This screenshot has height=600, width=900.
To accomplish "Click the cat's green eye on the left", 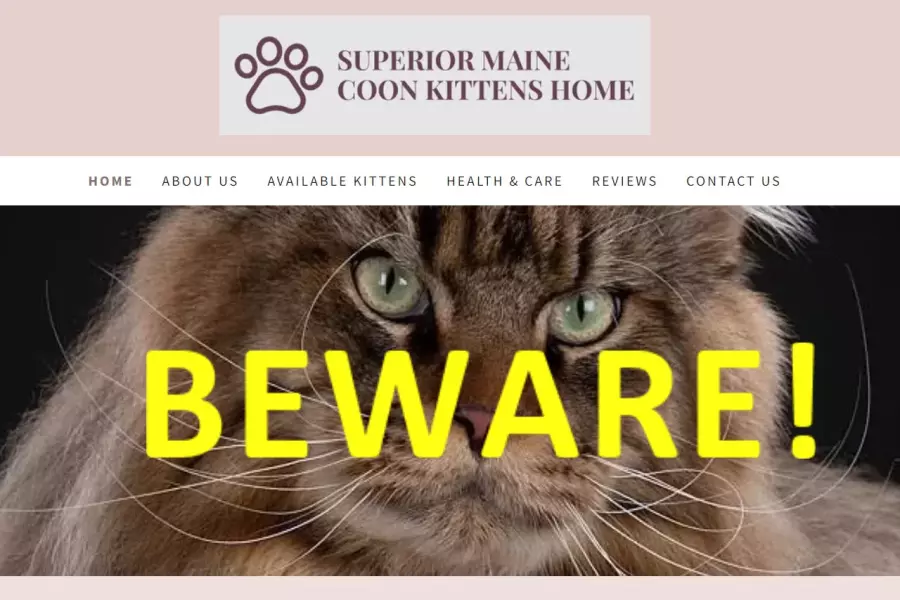I will 390,285.
